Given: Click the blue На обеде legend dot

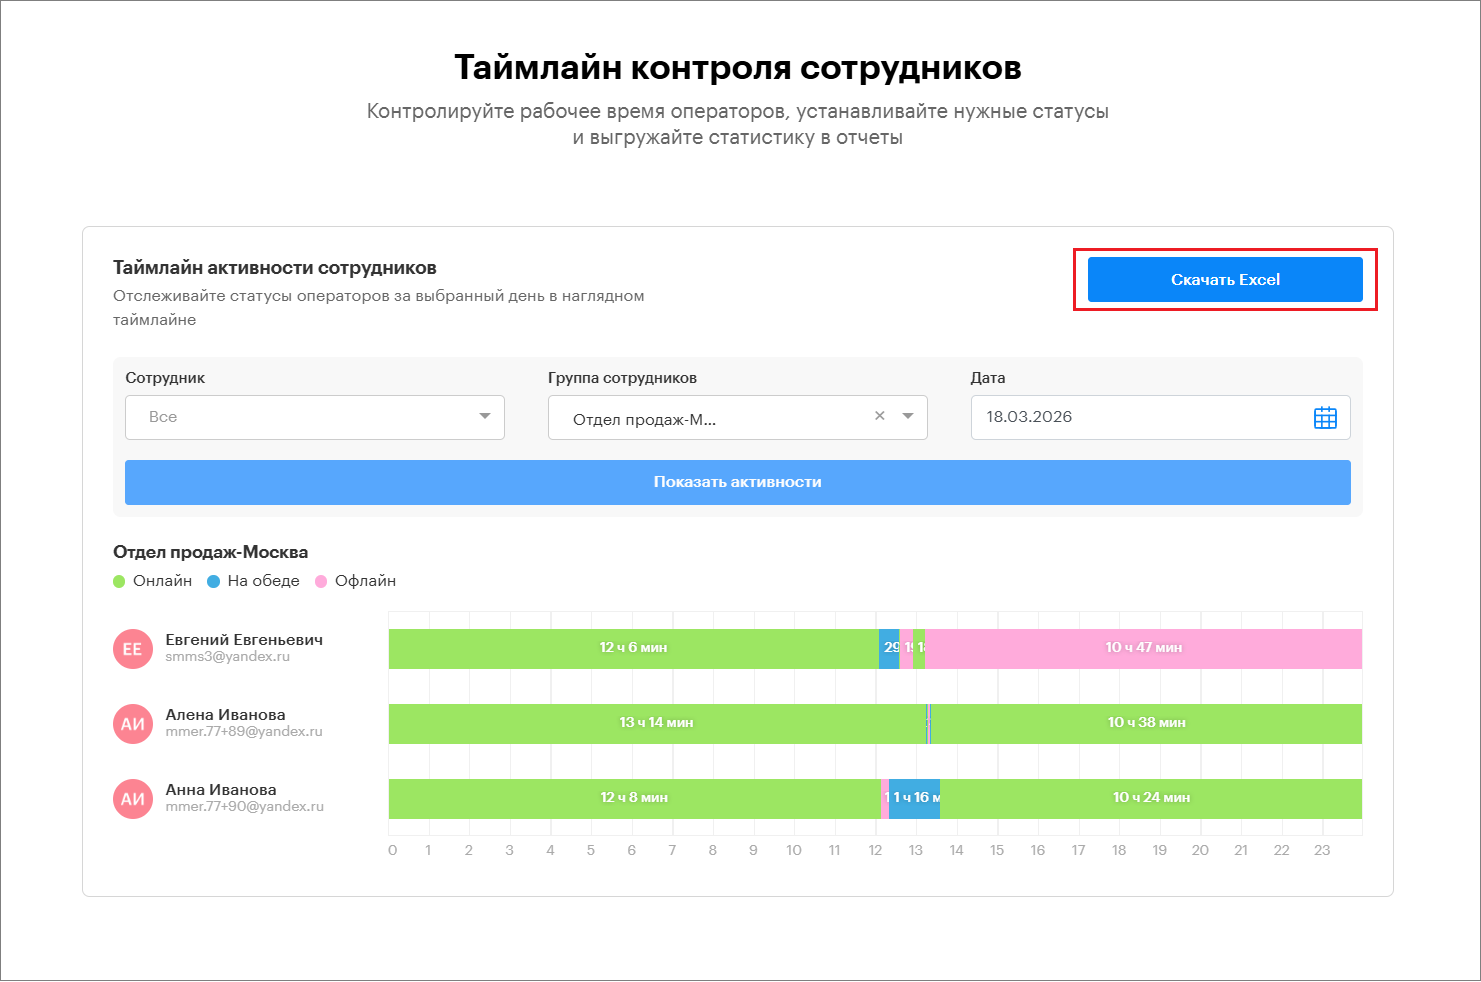Looking at the screenshot, I should click(x=213, y=582).
